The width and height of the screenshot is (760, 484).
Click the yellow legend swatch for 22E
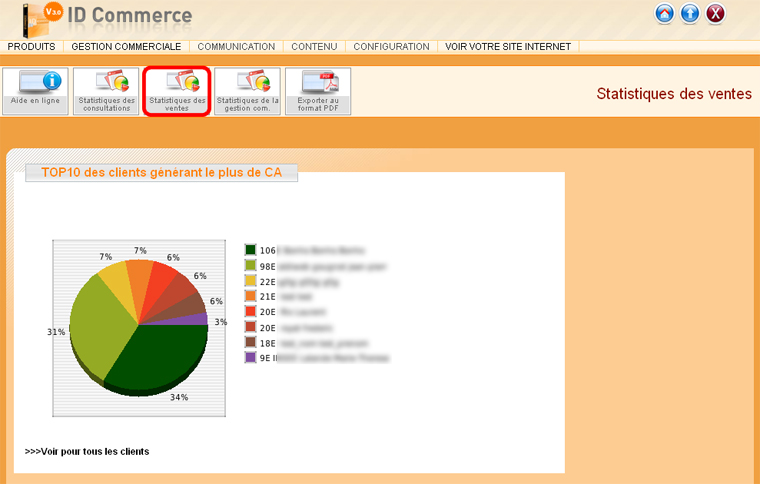tap(250, 281)
